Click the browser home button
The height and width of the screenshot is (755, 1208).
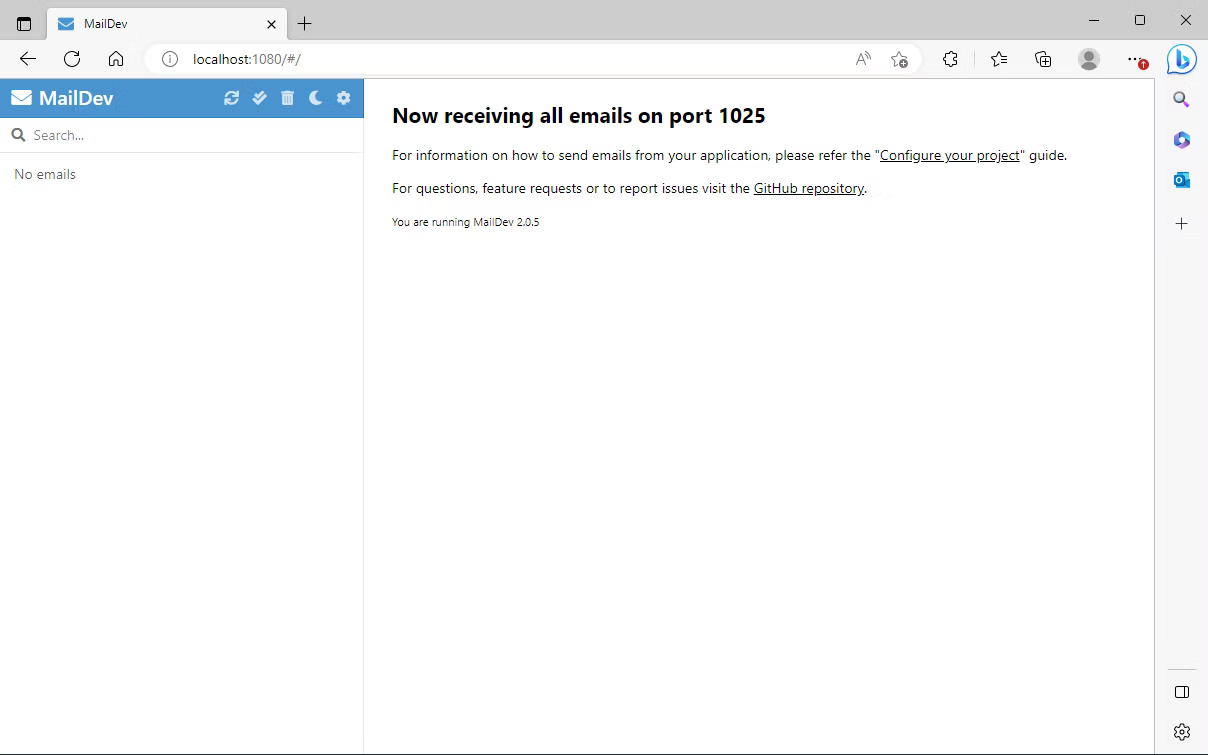pyautogui.click(x=116, y=59)
